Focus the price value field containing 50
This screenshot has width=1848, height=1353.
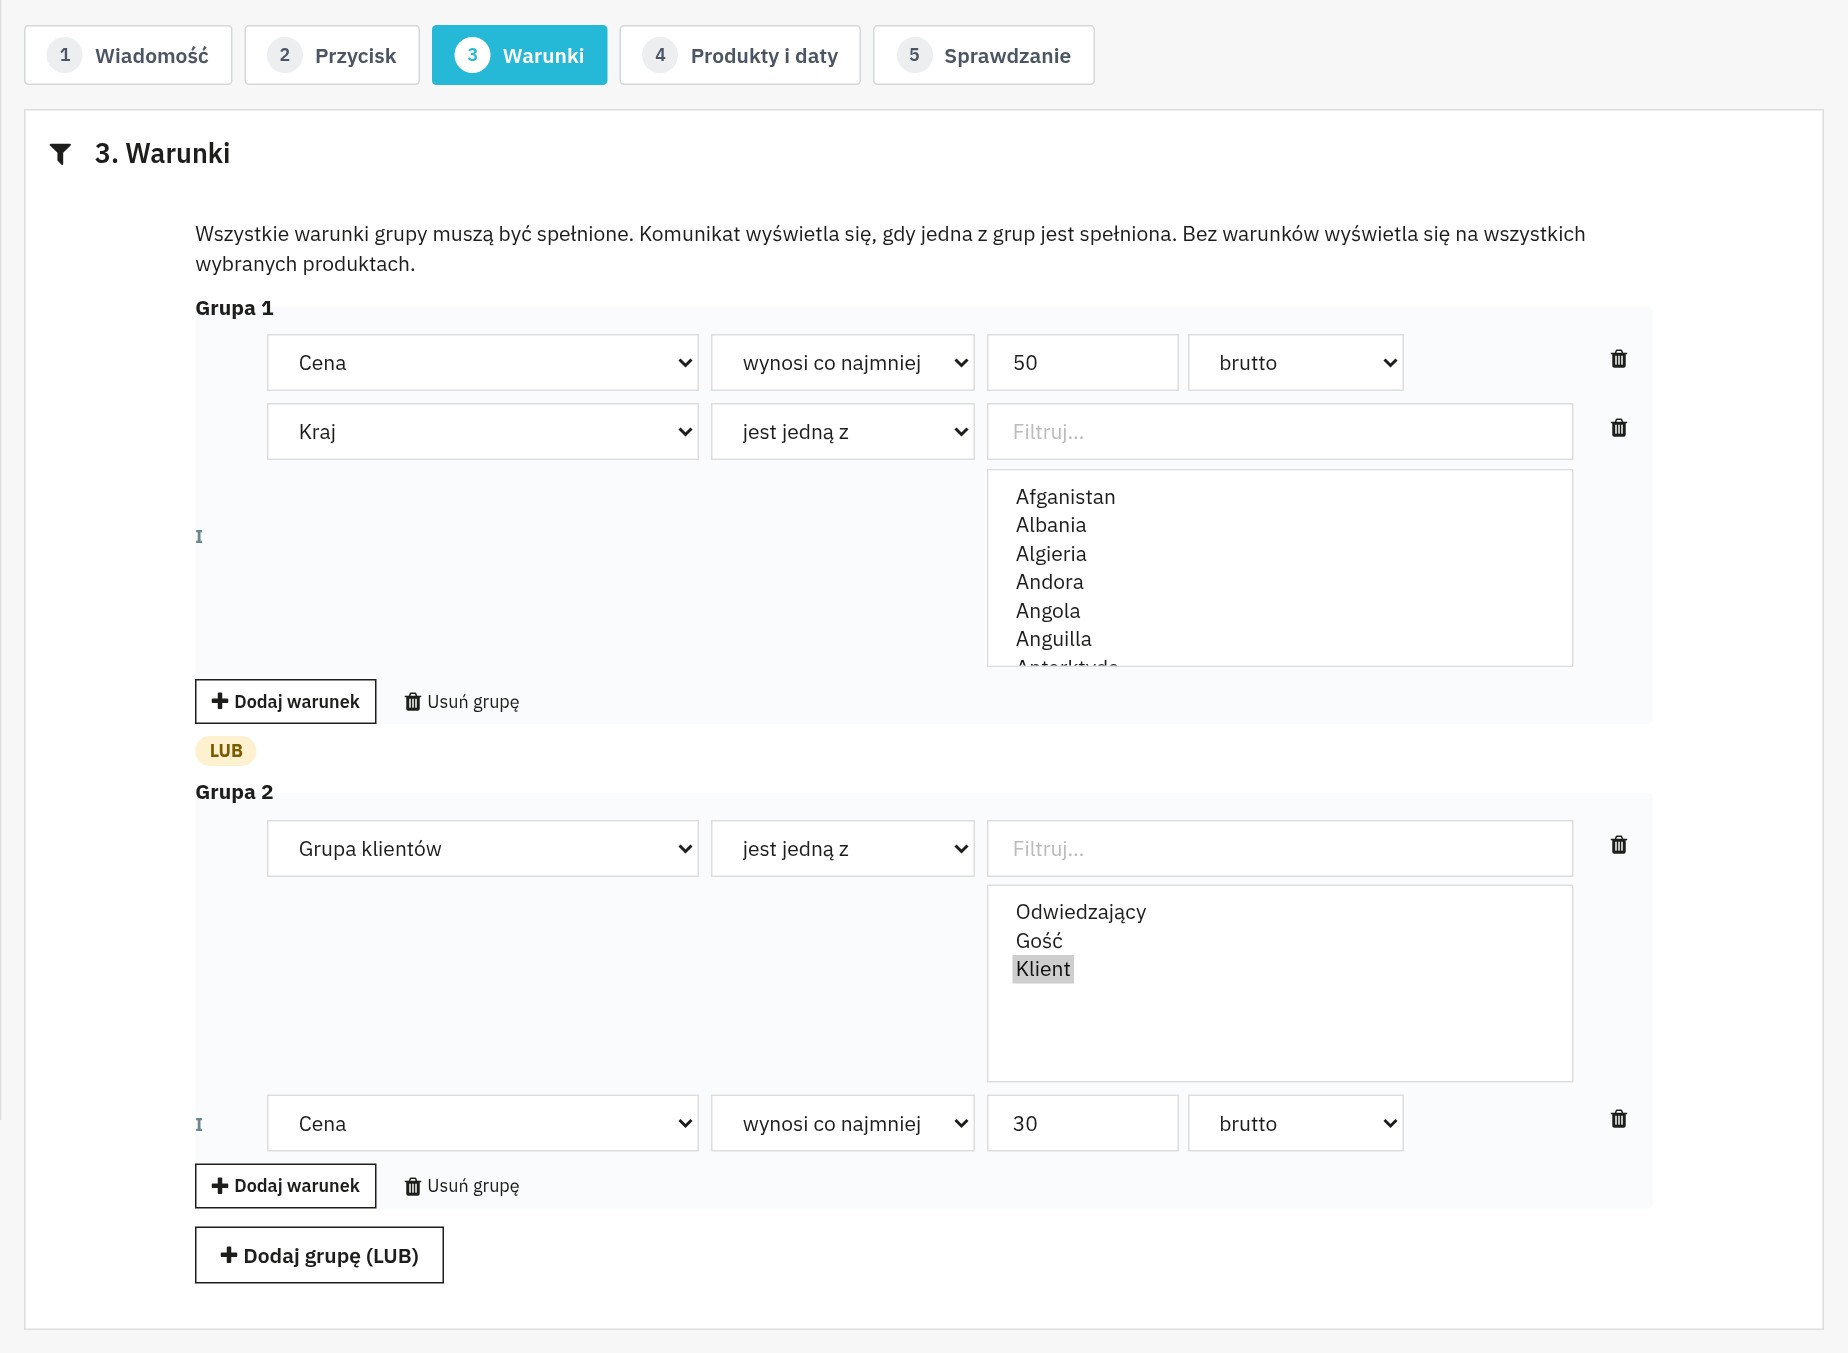point(1083,362)
